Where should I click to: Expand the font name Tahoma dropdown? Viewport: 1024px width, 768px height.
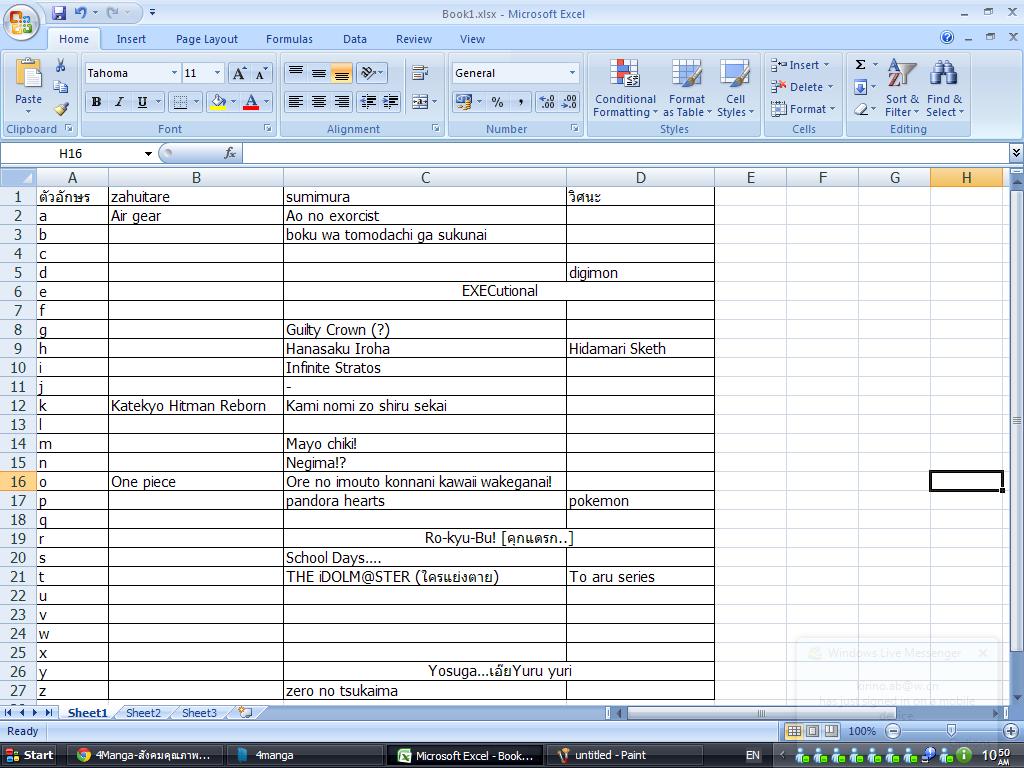174,73
